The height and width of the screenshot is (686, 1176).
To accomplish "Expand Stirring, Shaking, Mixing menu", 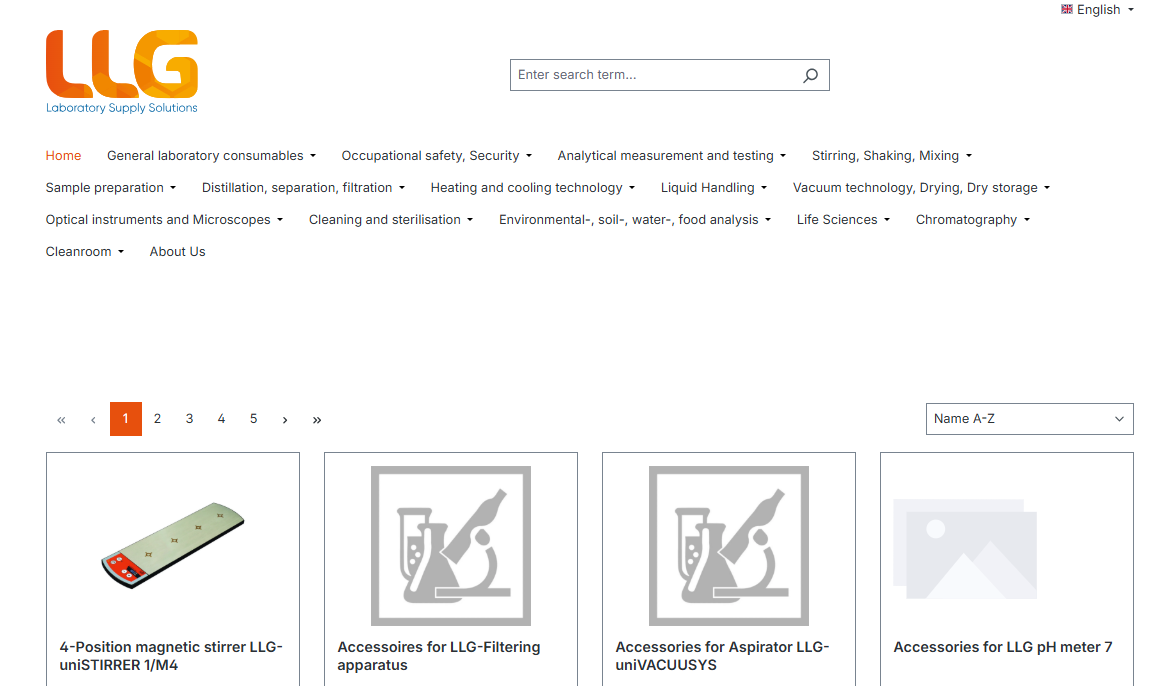I will click(892, 156).
